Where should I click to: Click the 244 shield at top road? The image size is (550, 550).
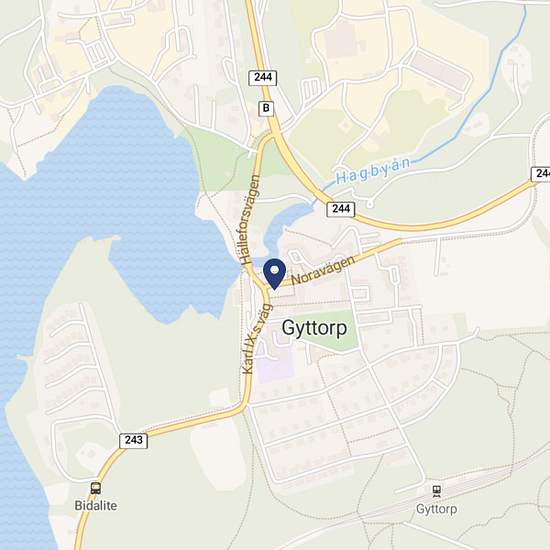tap(263, 78)
